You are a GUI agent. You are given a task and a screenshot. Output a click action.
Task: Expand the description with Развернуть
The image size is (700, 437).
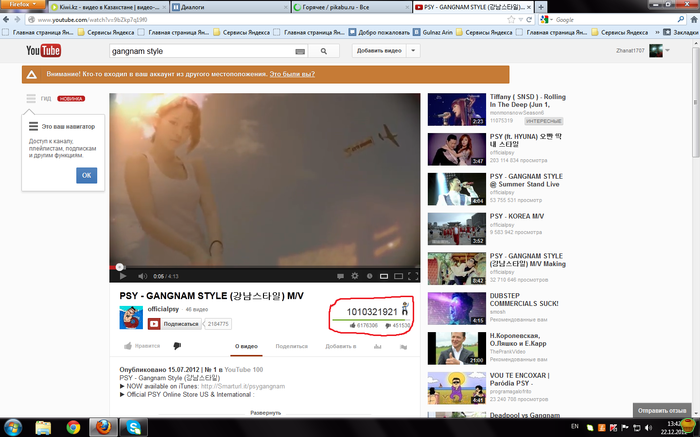(266, 413)
